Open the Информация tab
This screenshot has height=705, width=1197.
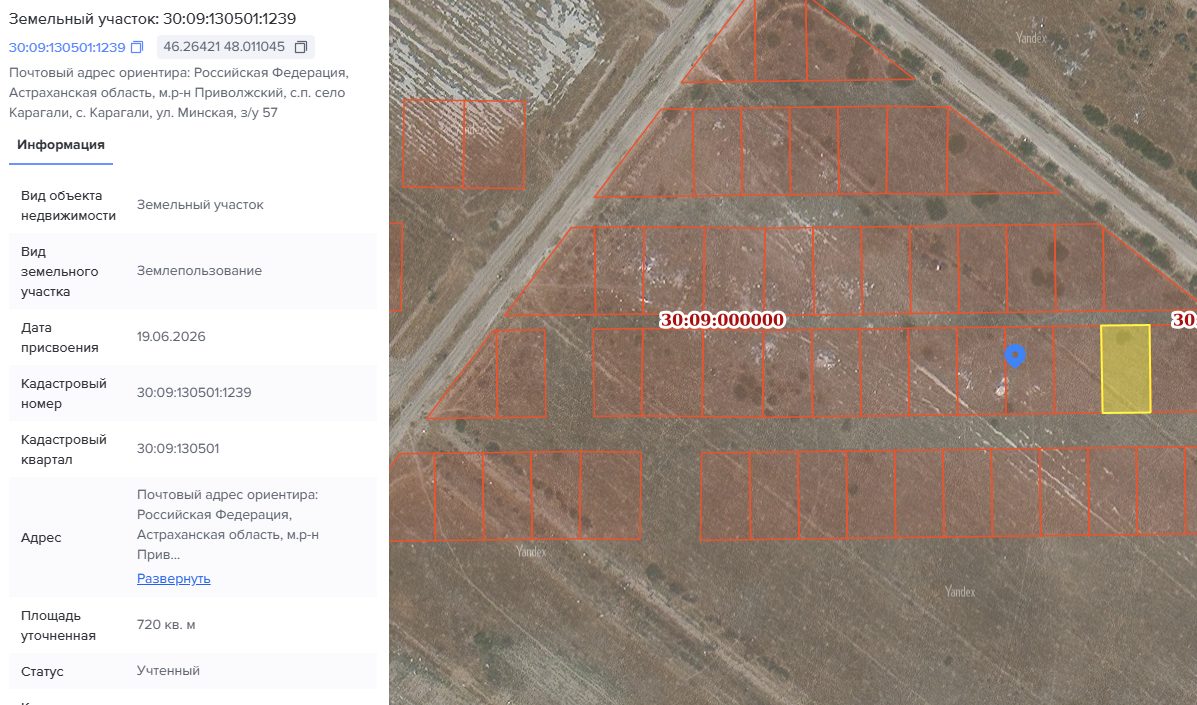61,145
